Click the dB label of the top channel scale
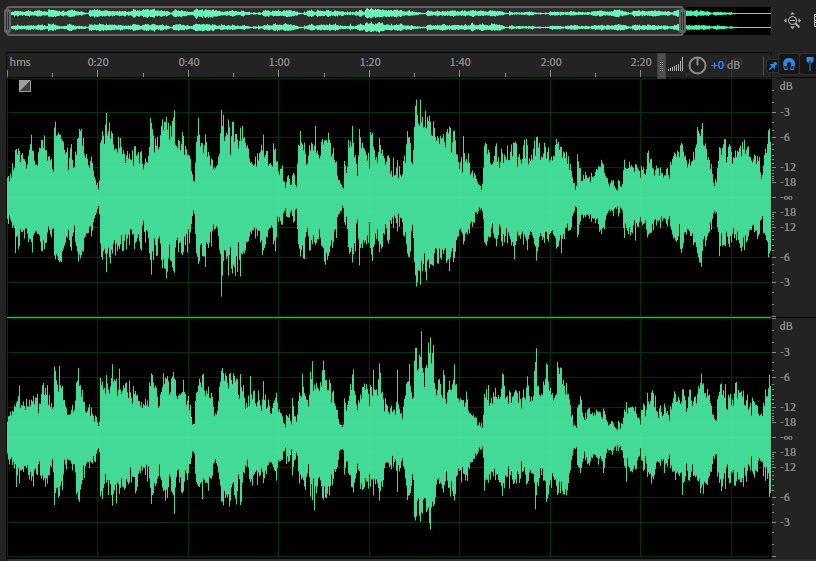This screenshot has width=816, height=561. pos(786,86)
